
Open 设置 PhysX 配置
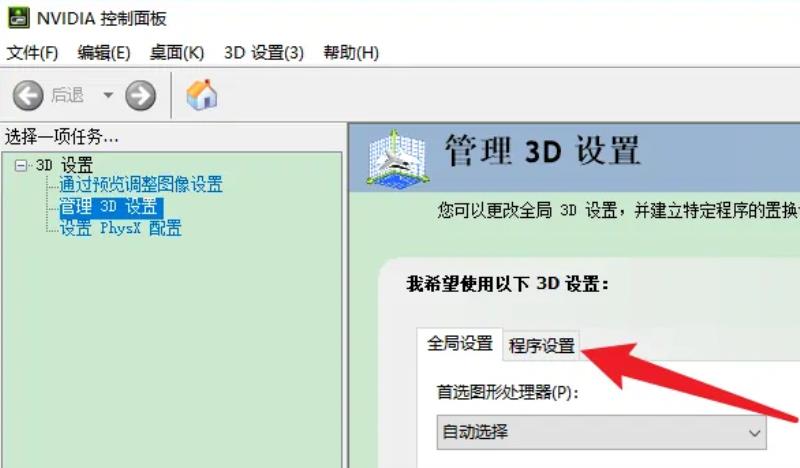coord(120,228)
